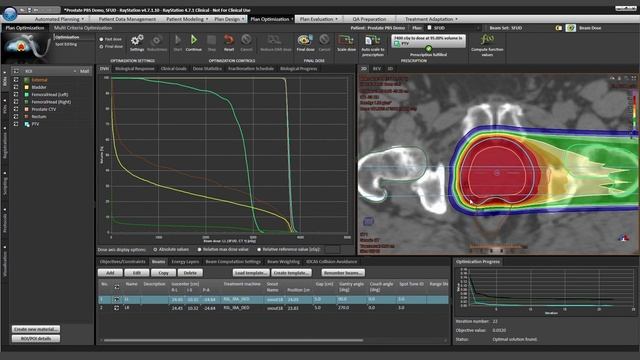The height and width of the screenshot is (360, 640).
Task: Reset optimization with red arrow icon
Action: 229,40
